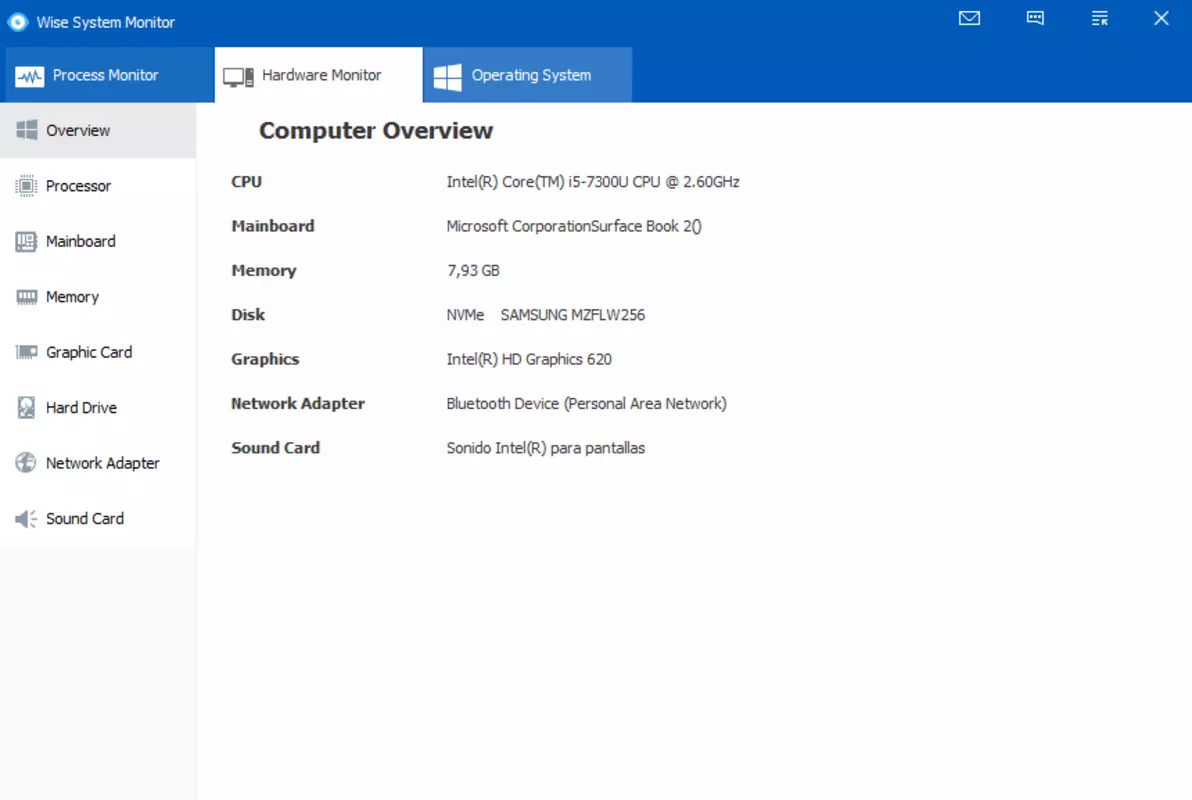
Task: Click the Process Monitor waveform icon
Action: click(x=30, y=76)
